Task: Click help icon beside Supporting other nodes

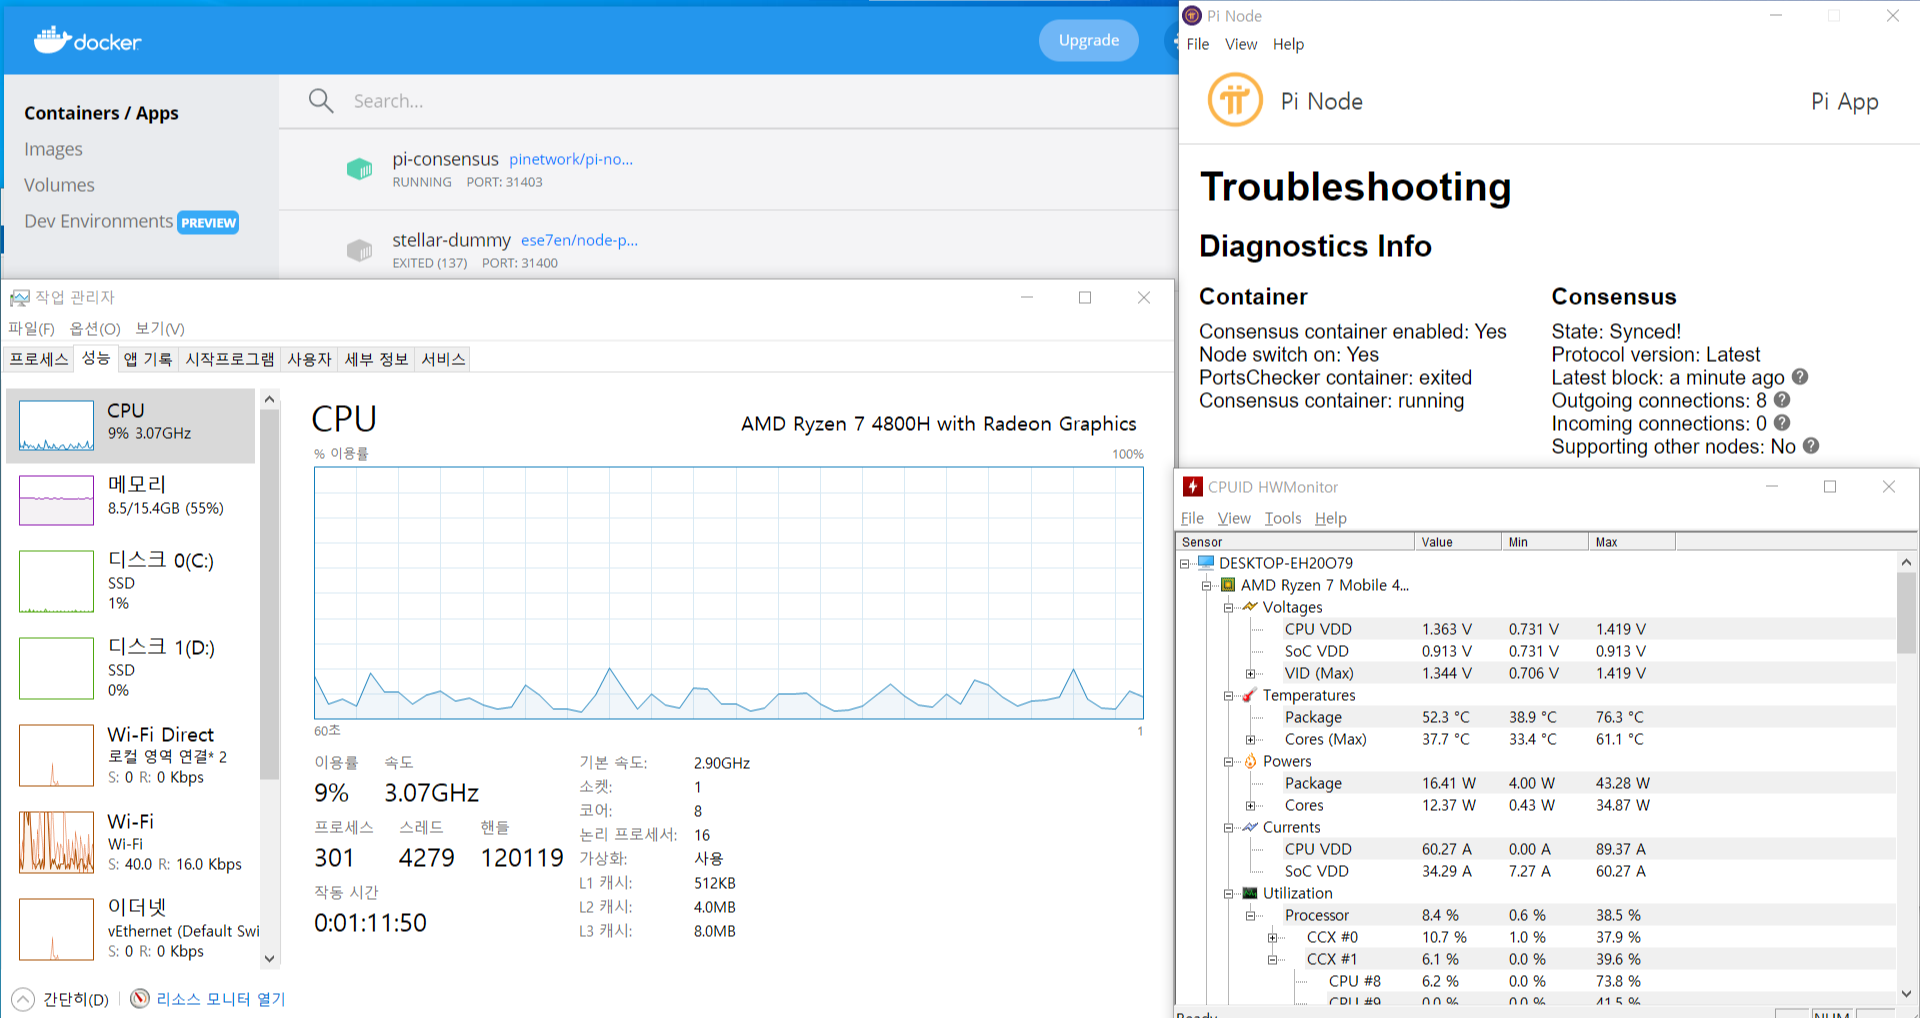Action: pyautogui.click(x=1811, y=446)
